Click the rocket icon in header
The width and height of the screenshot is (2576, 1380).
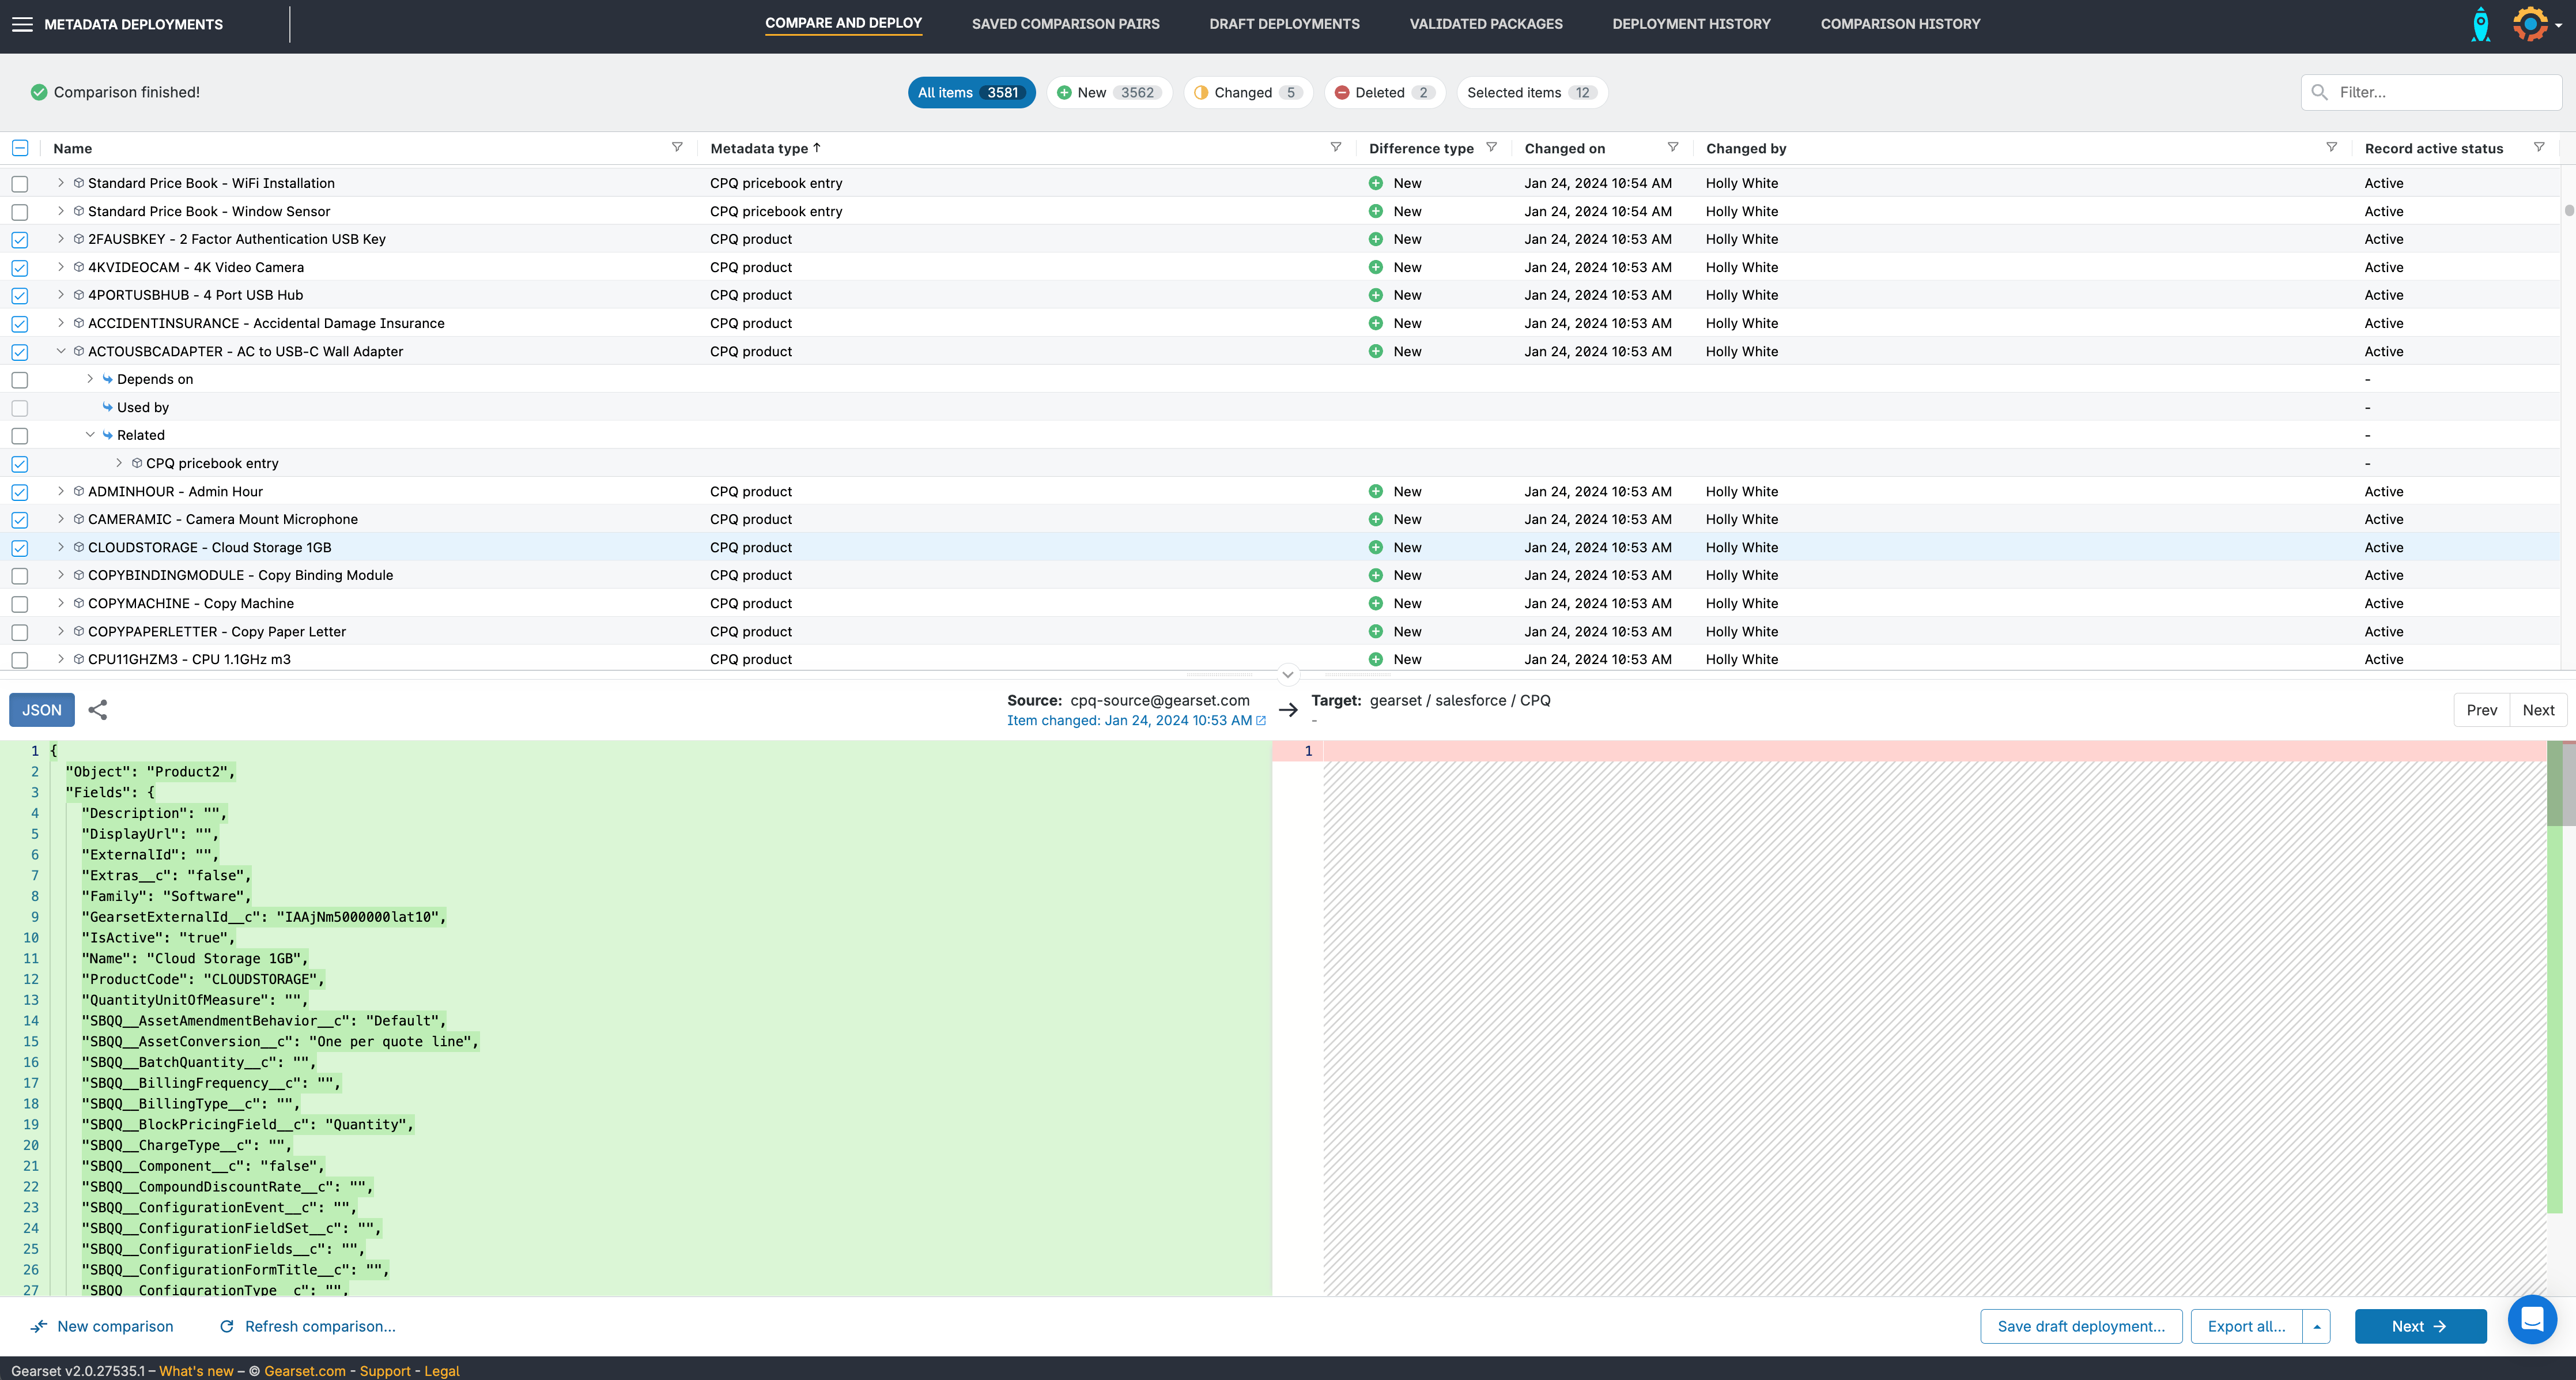tap(2480, 24)
